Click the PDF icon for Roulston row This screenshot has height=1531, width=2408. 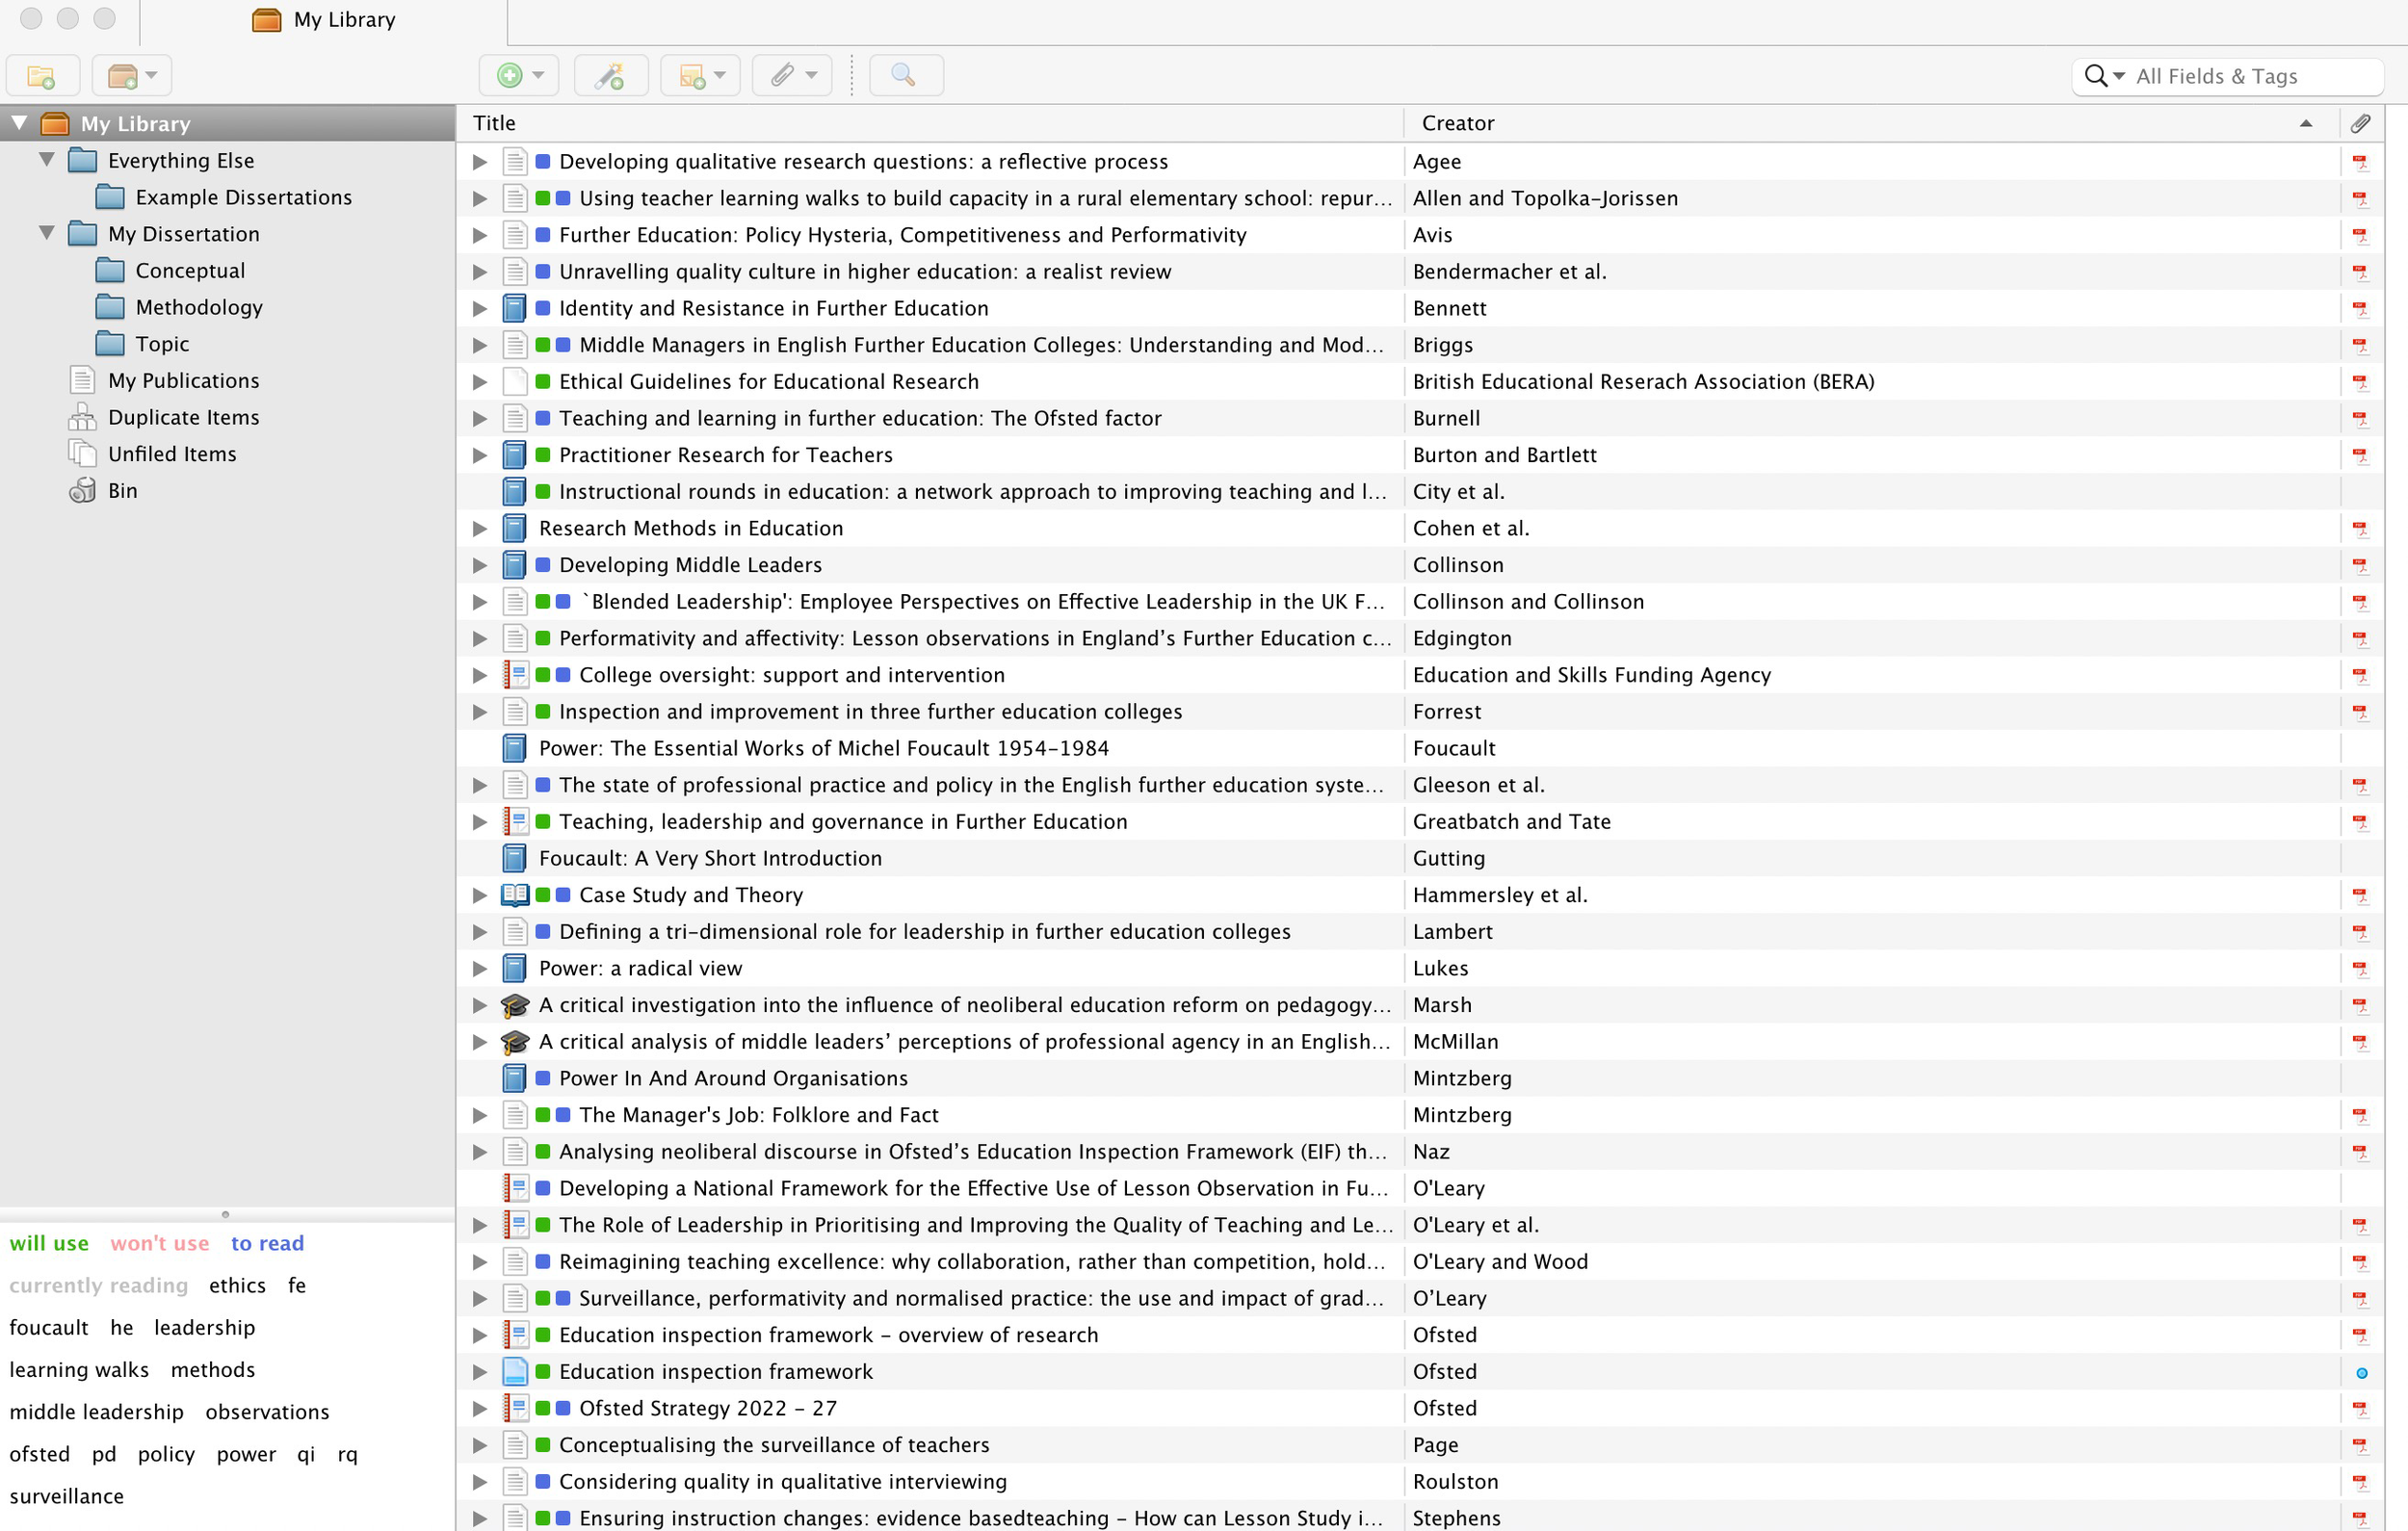[2360, 1481]
